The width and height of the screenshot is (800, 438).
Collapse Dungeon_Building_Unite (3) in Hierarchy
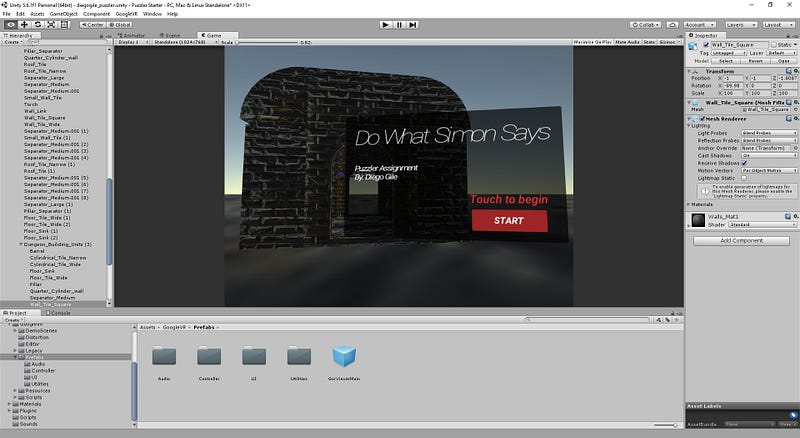[x=21, y=245]
